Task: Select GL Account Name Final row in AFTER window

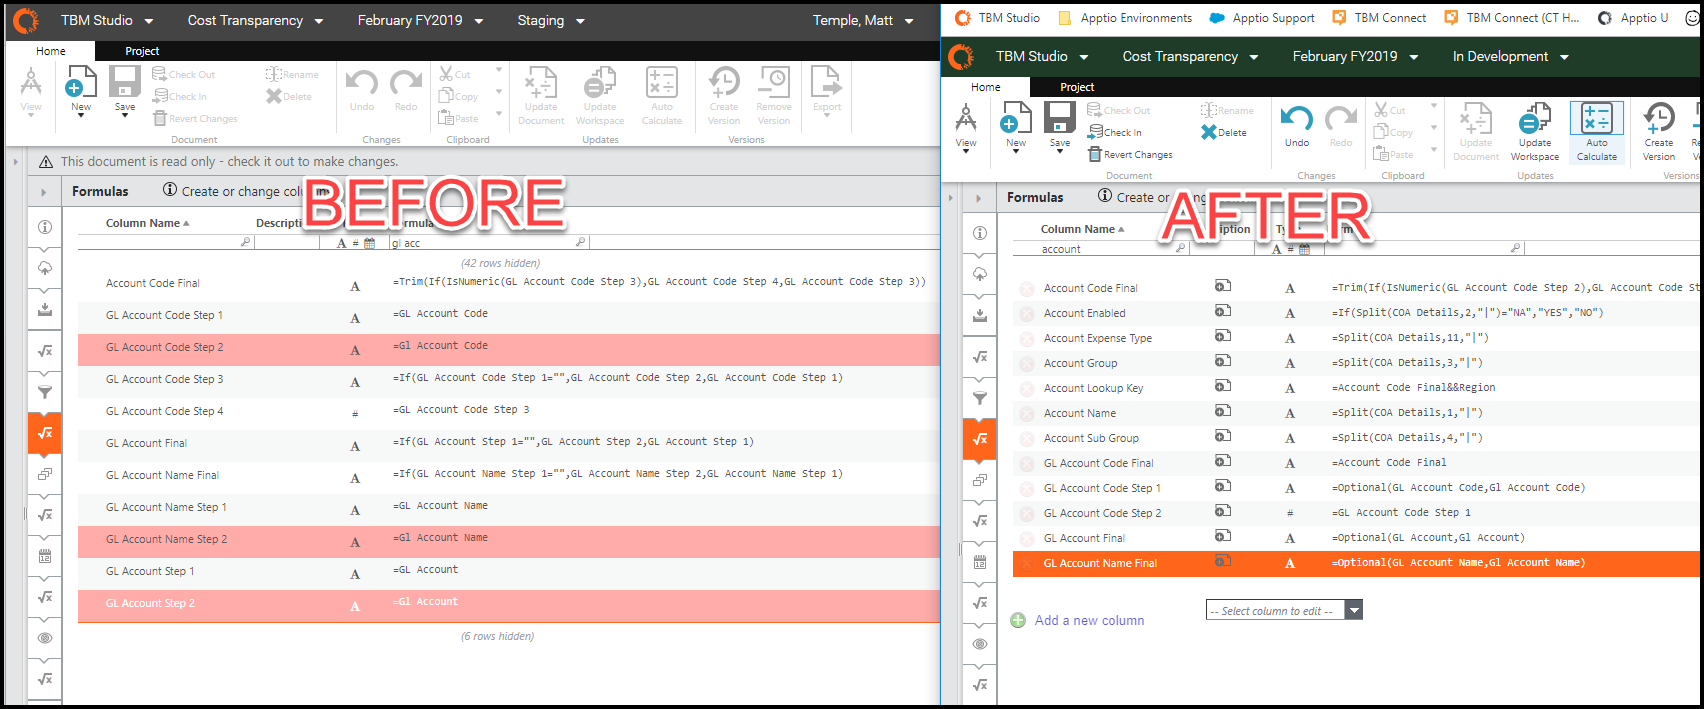Action: click(x=1356, y=563)
